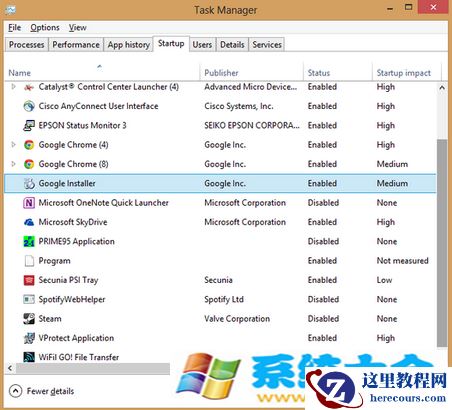Switch to the Performance tab
452x410 pixels.
tap(76, 45)
